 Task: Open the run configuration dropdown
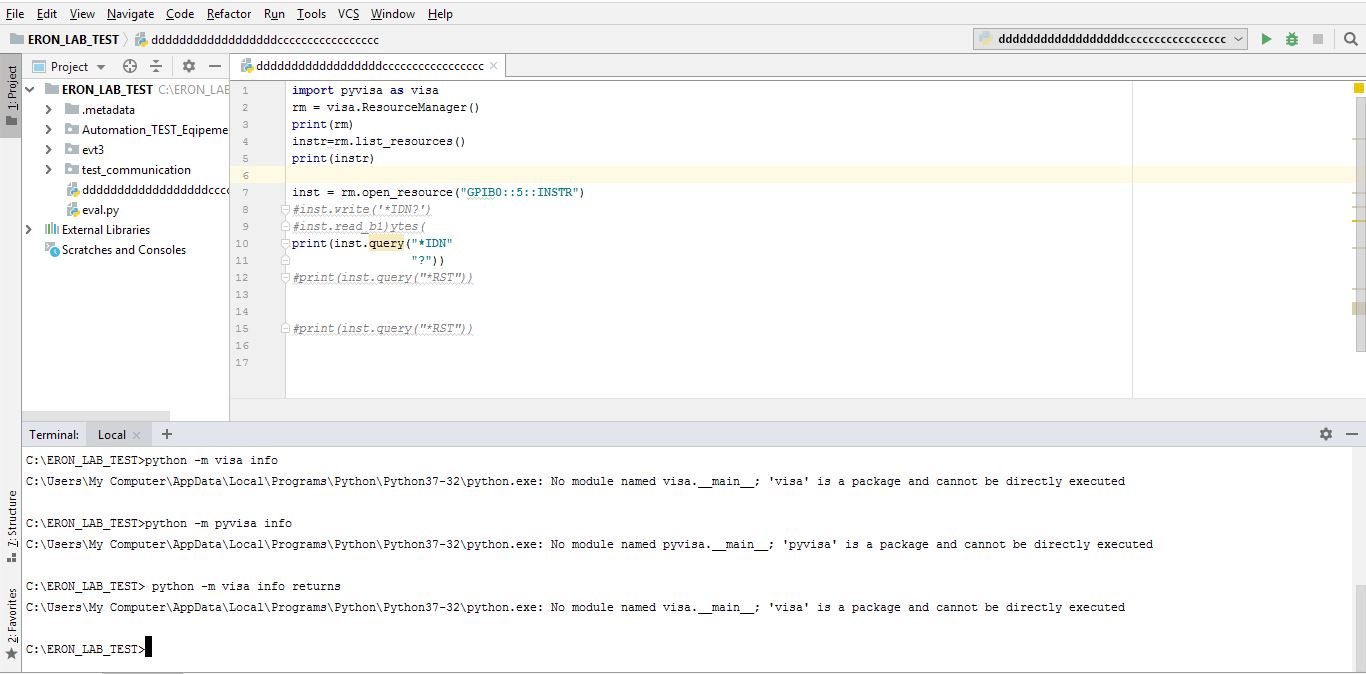tap(1240, 38)
